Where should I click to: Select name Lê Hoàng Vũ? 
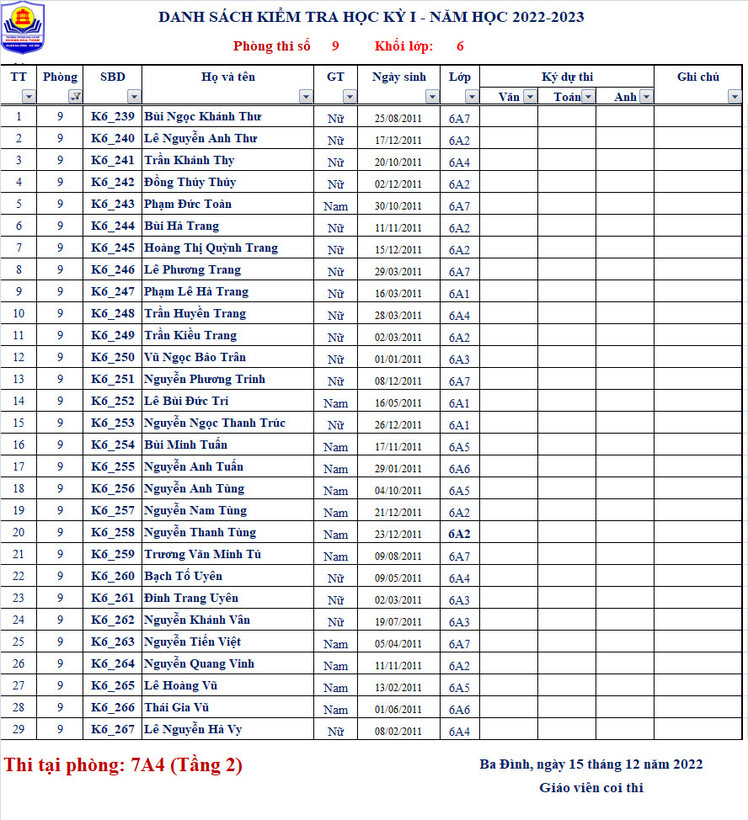[x=228, y=686]
